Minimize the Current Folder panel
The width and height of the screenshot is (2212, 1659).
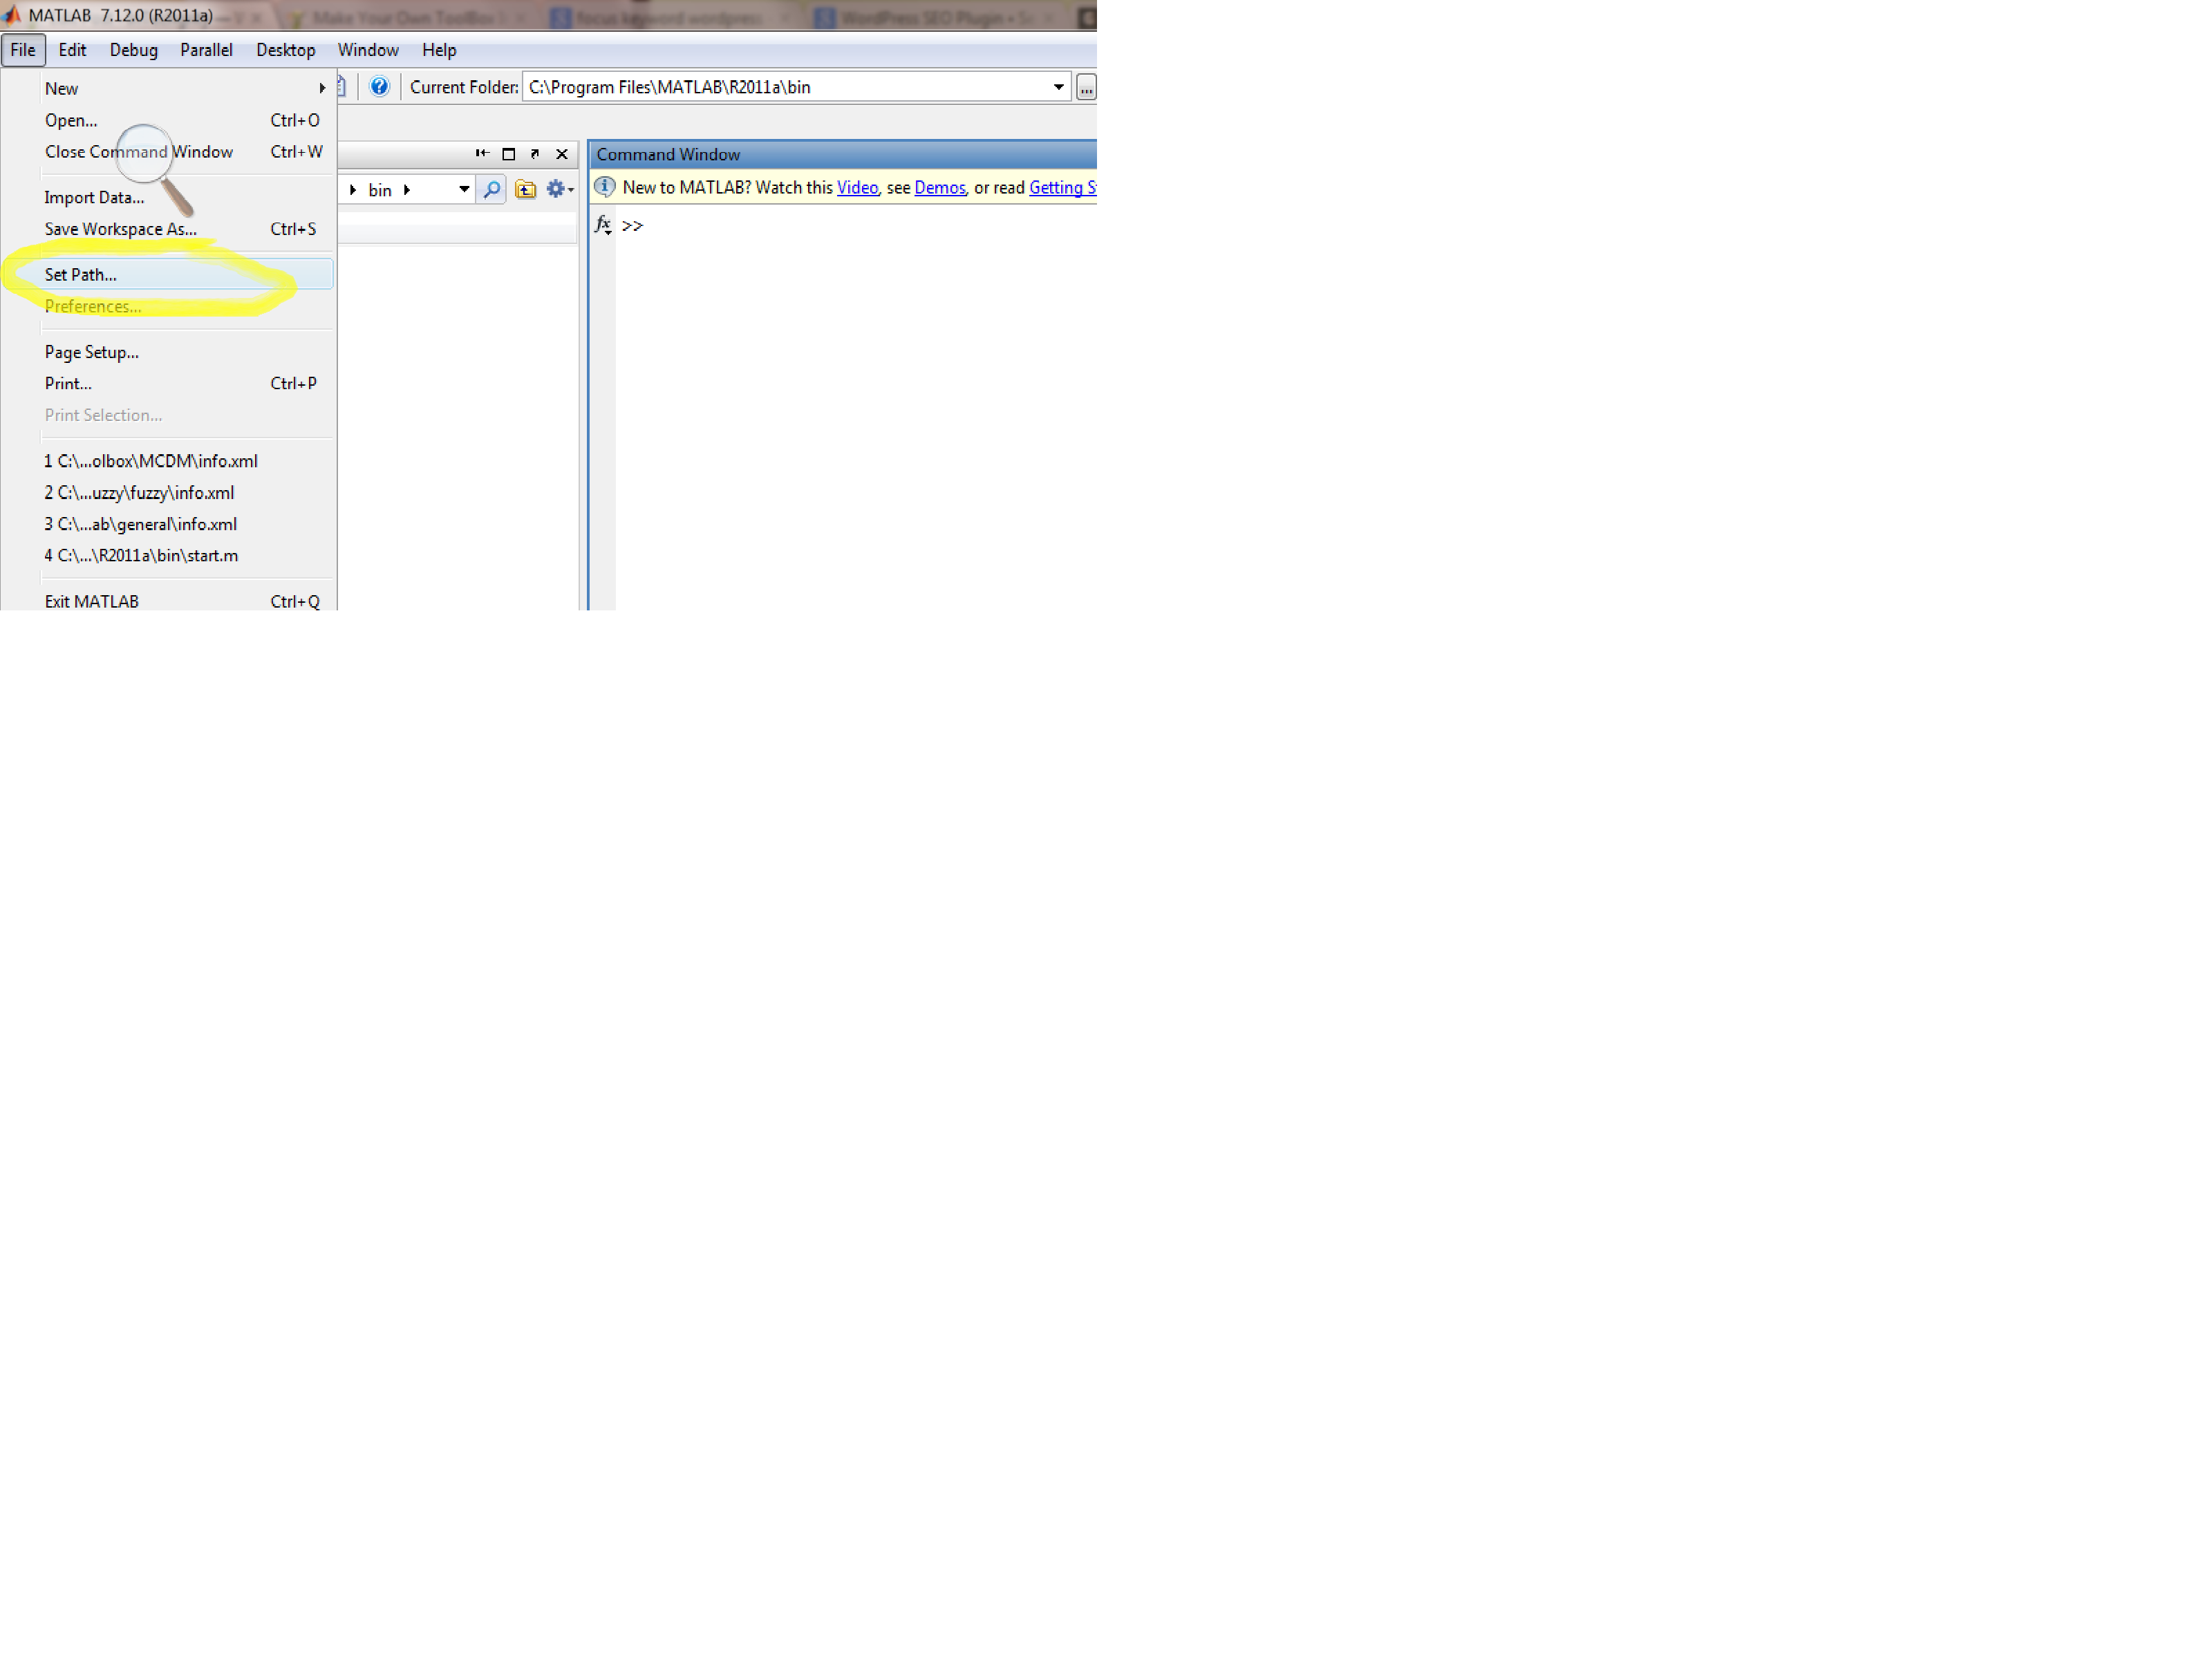482,153
